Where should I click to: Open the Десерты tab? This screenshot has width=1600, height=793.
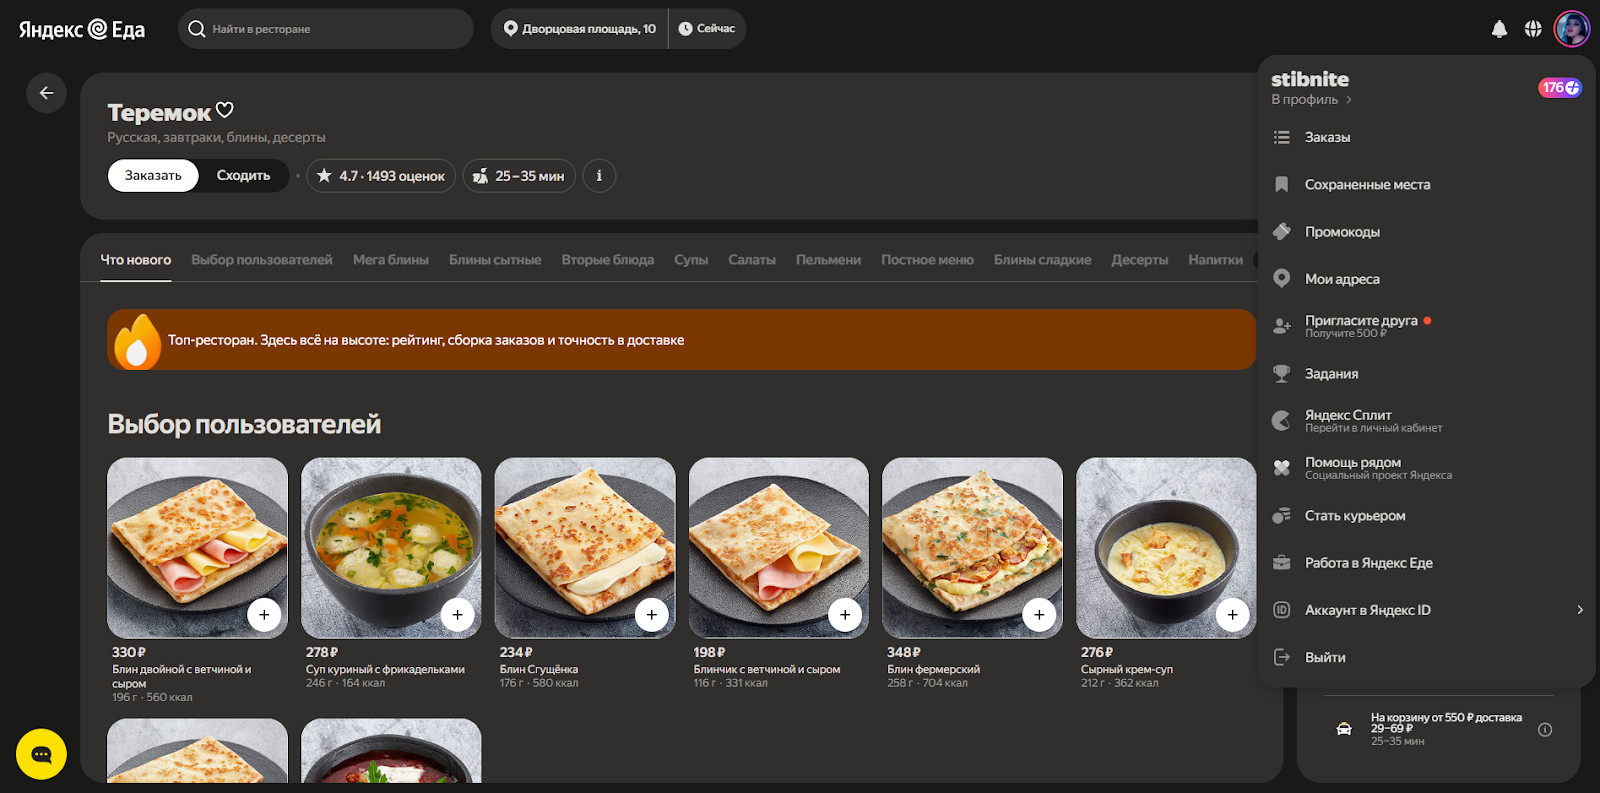coord(1140,260)
